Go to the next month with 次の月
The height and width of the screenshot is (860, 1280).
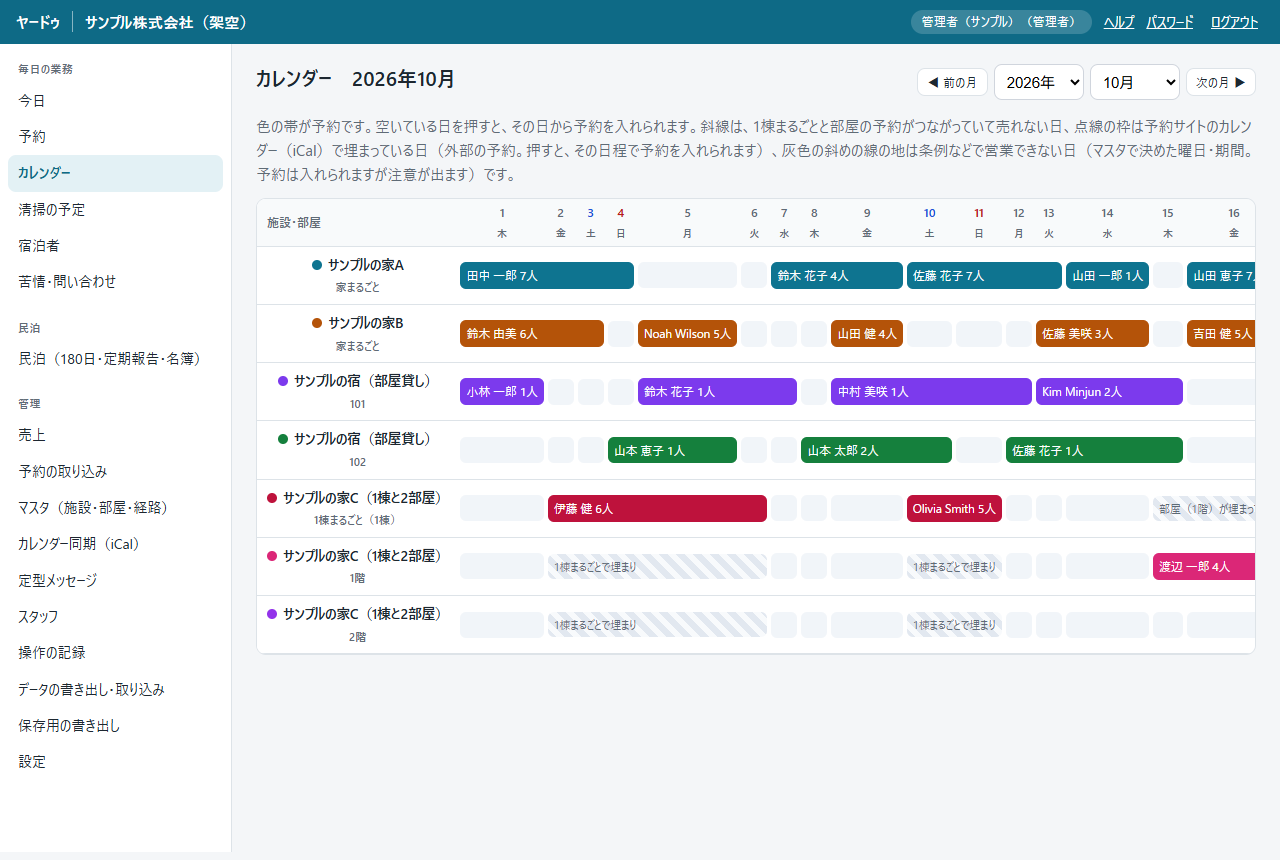point(1221,82)
